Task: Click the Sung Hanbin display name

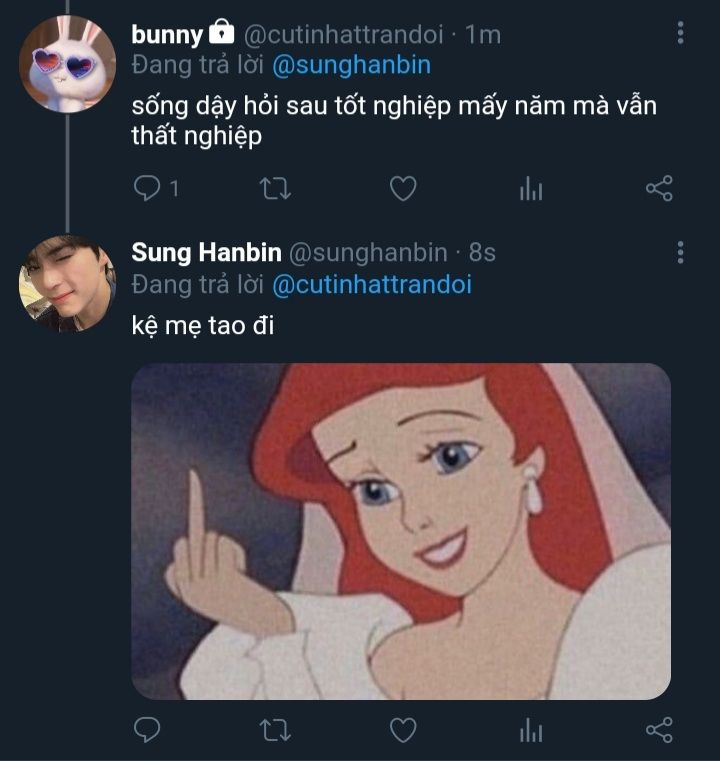Action: click(206, 252)
